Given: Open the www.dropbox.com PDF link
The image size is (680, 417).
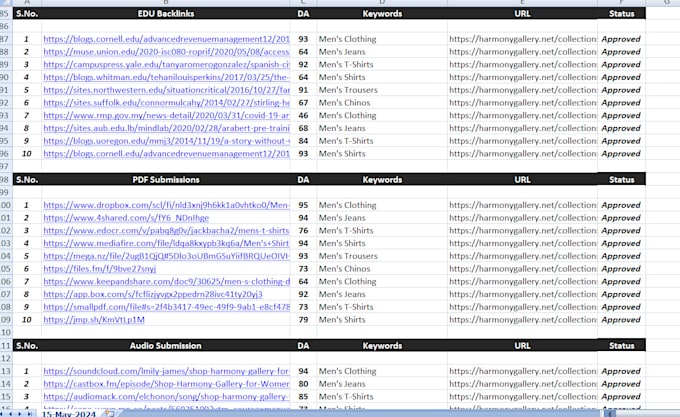Looking at the screenshot, I should tap(166, 205).
